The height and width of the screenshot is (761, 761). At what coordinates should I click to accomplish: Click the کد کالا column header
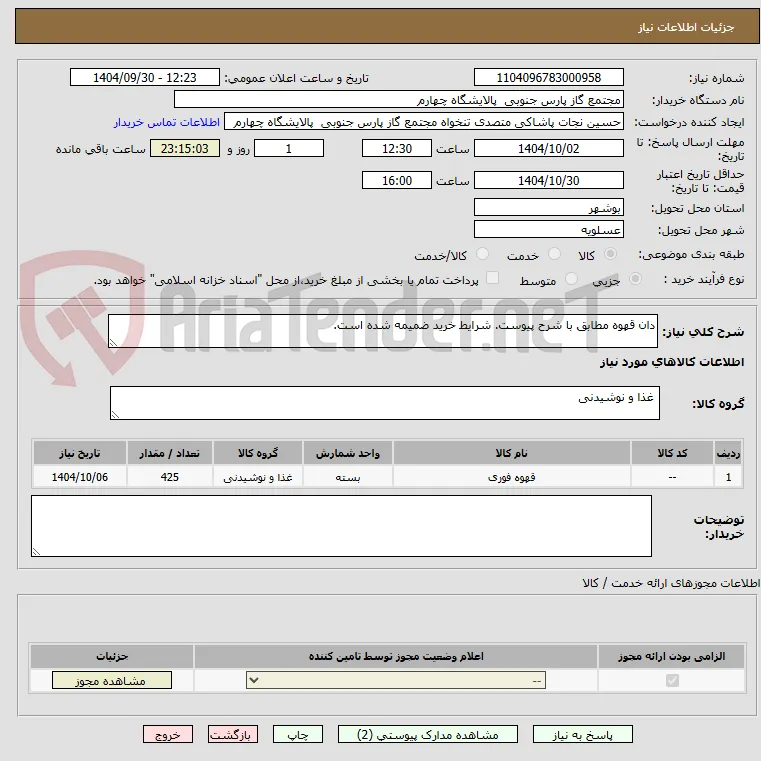coord(672,453)
